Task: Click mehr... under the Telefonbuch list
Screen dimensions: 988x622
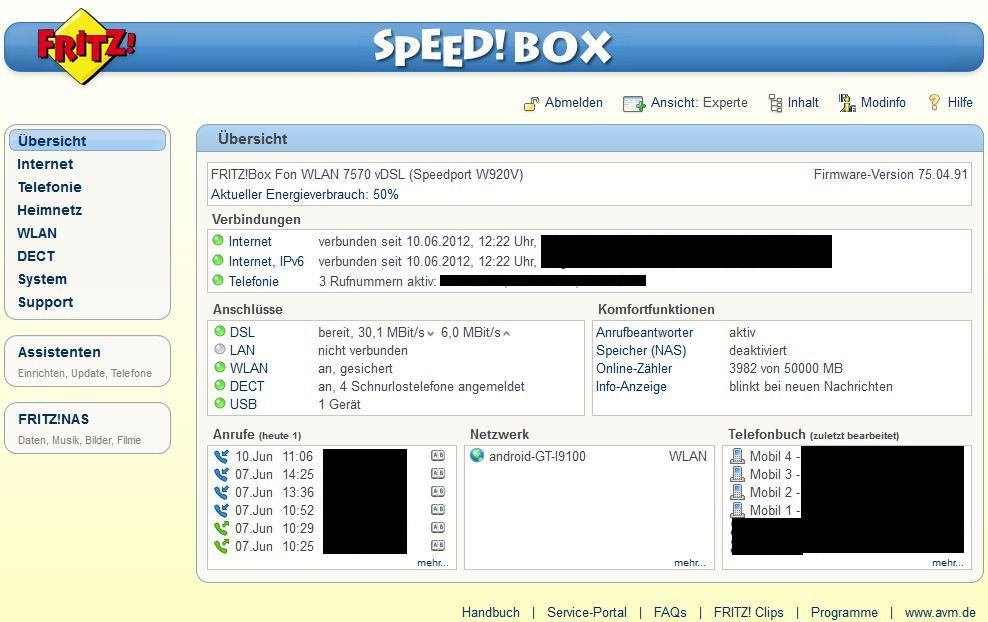Action: (x=948, y=563)
